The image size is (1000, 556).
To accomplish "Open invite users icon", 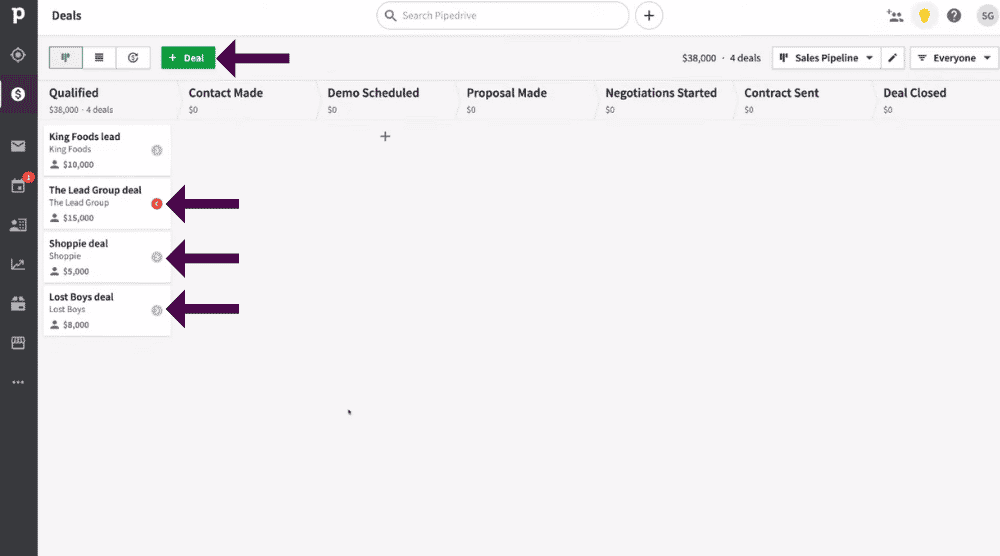I will 895,16.
